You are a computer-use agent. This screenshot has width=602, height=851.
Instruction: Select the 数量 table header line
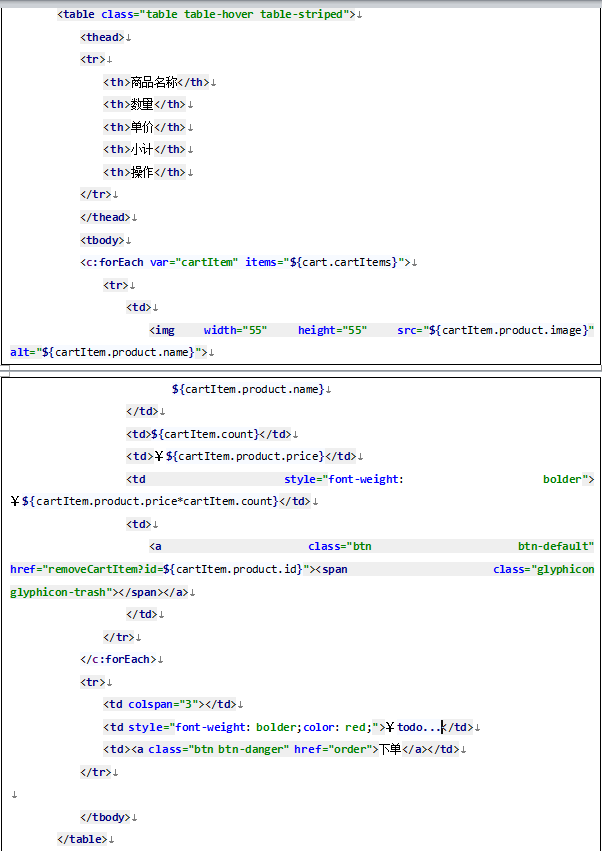tap(144, 104)
